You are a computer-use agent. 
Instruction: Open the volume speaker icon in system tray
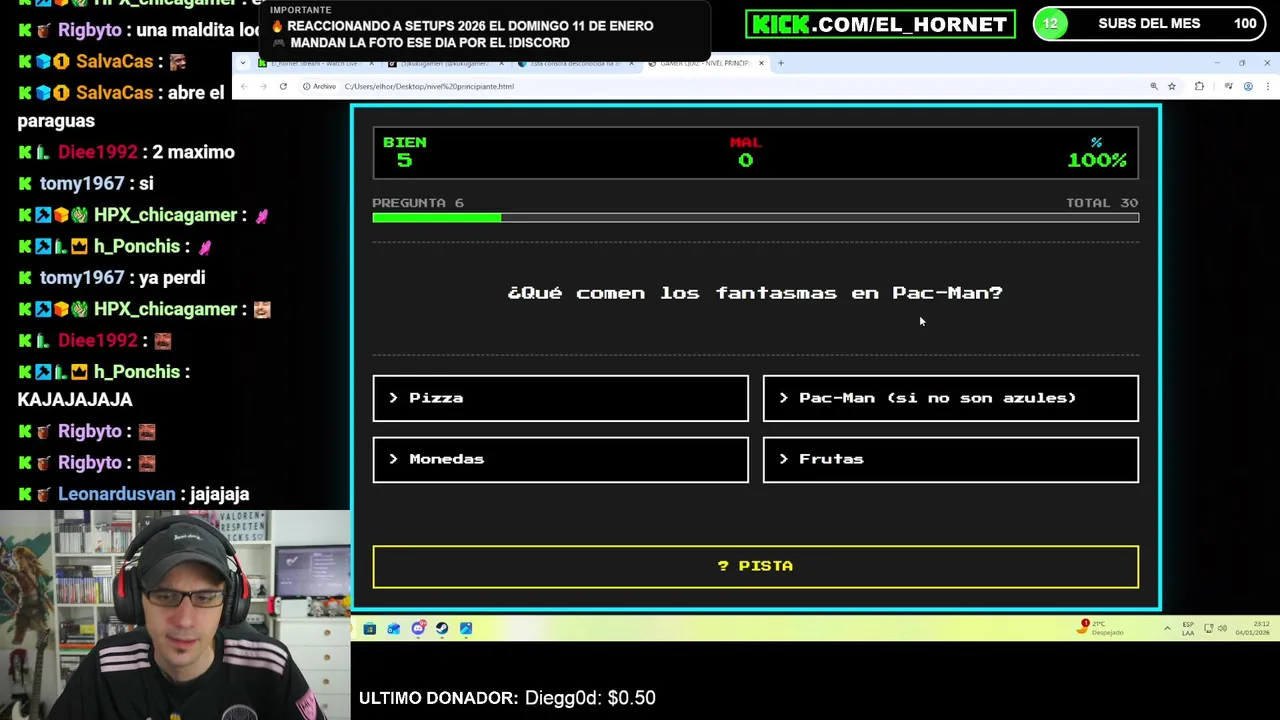click(1221, 628)
